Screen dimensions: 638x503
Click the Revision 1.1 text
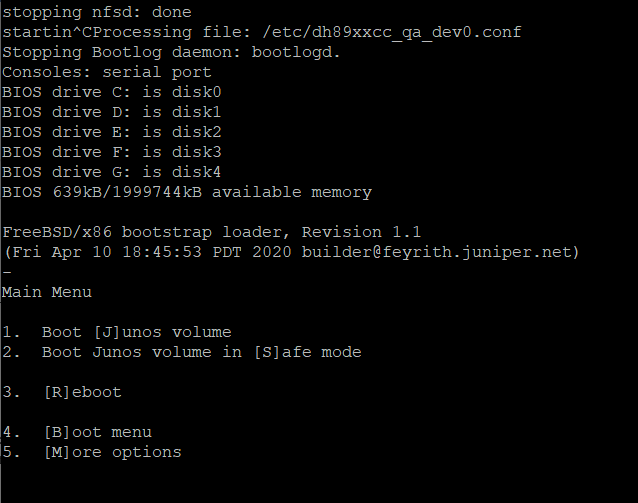tap(361, 232)
